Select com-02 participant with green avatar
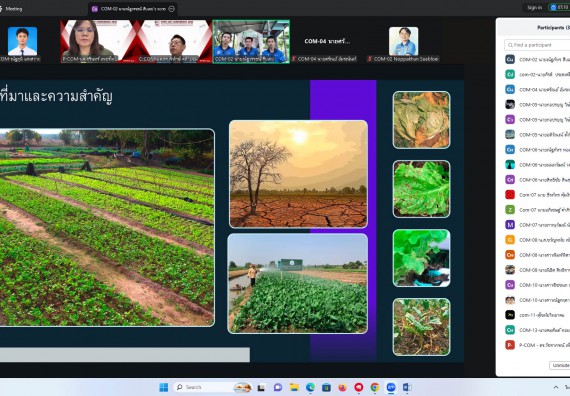Image resolution: width=570 pixels, height=396 pixels. click(x=537, y=74)
